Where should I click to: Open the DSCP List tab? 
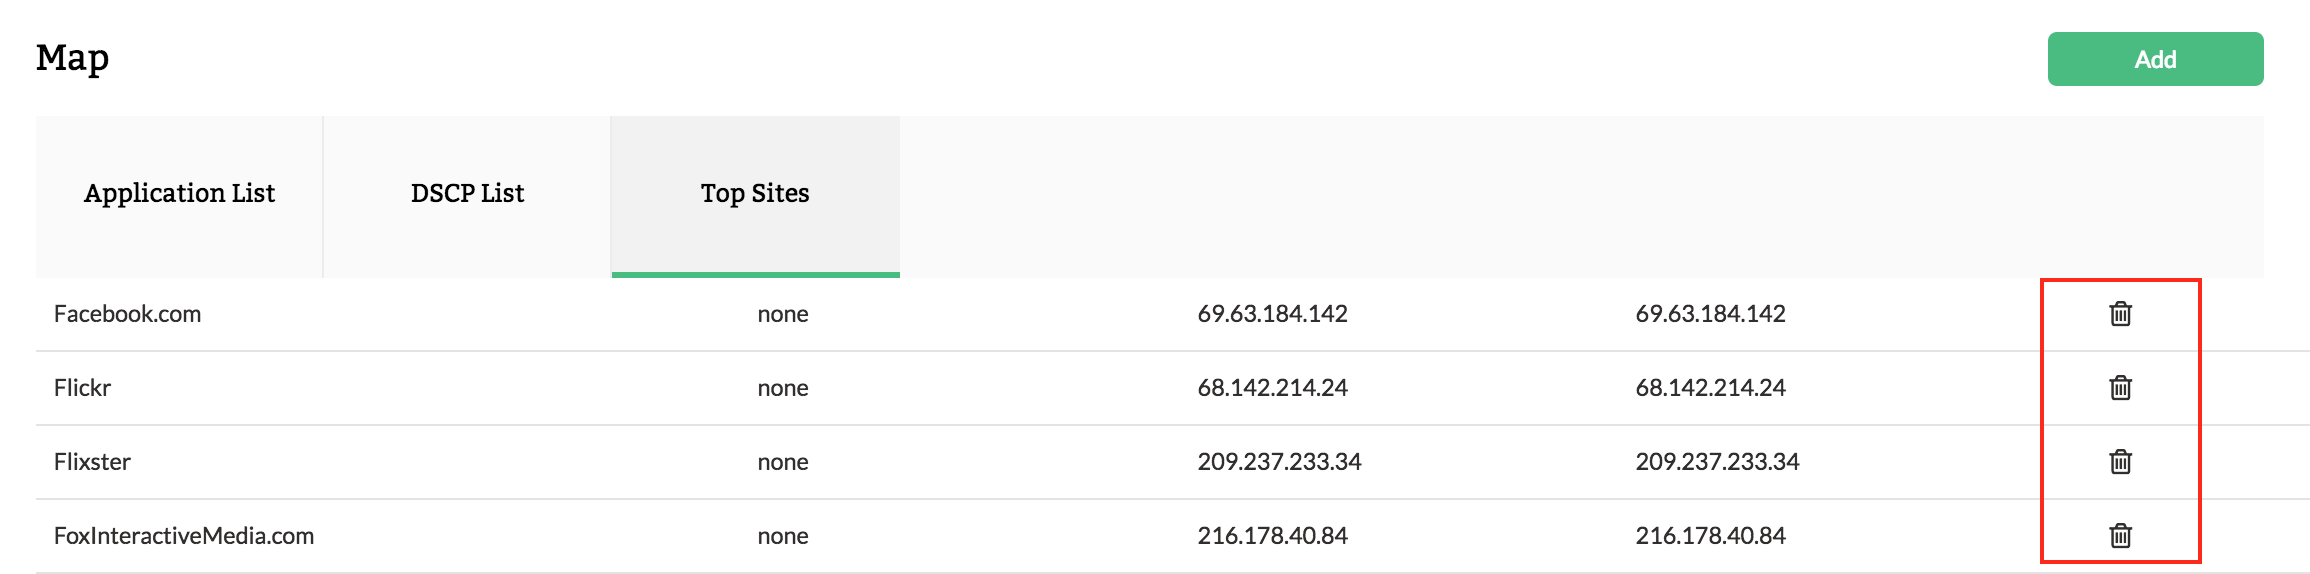click(467, 194)
